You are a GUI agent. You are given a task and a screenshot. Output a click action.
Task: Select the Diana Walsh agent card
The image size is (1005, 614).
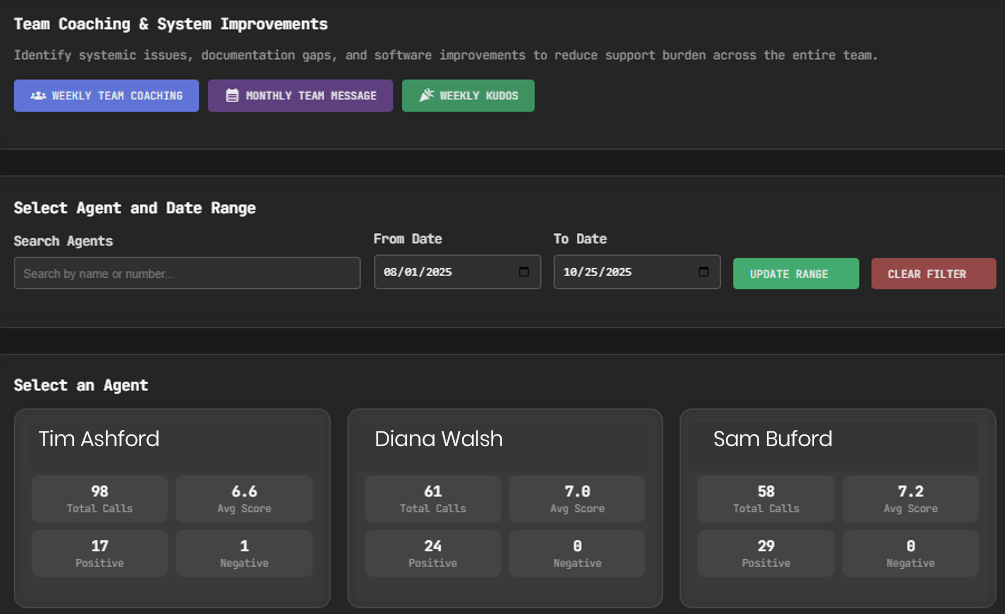click(505, 440)
